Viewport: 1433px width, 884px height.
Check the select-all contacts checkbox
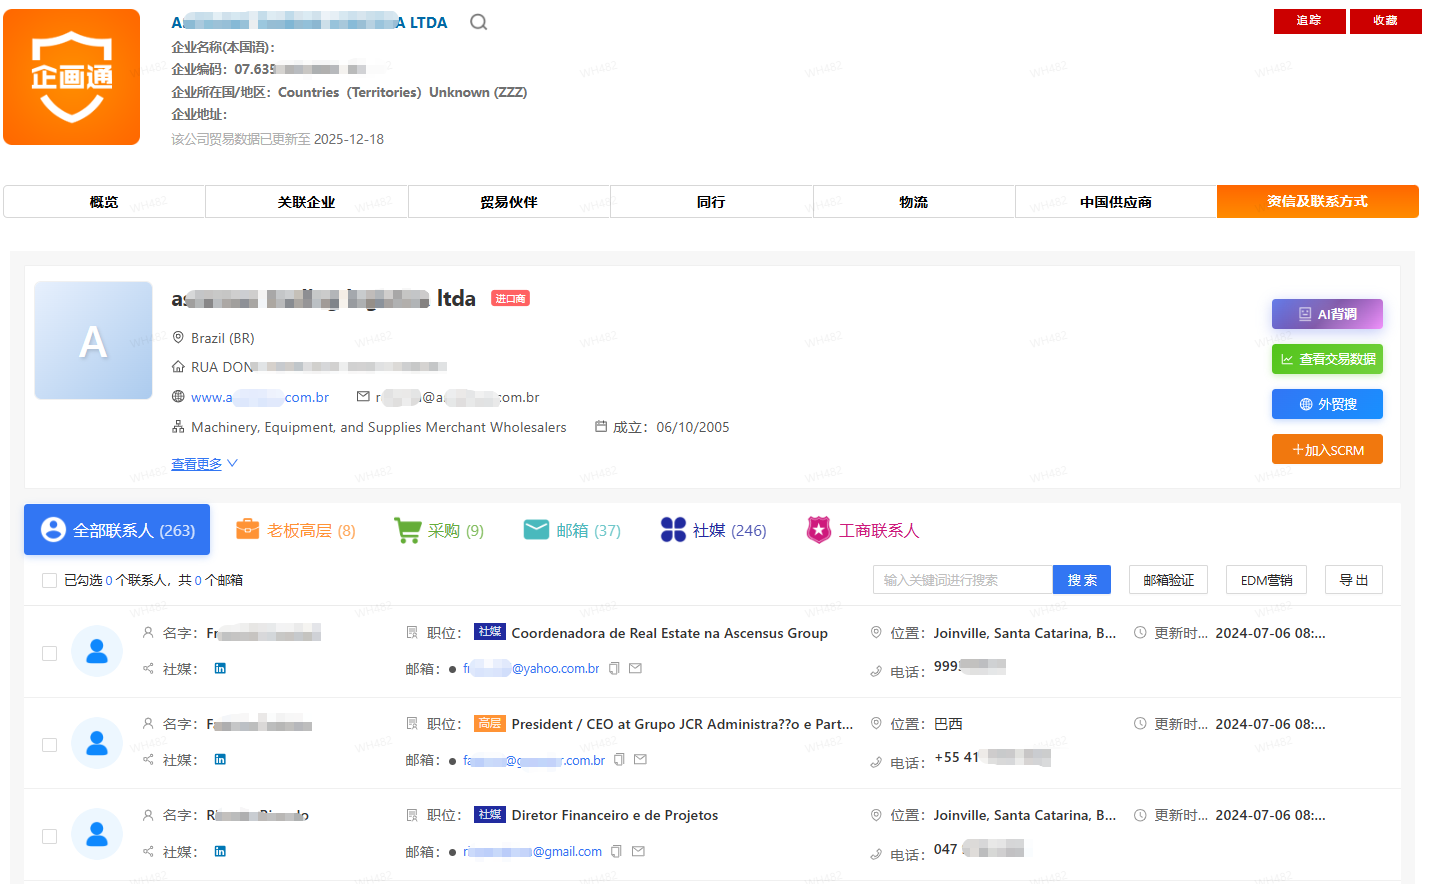click(49, 580)
